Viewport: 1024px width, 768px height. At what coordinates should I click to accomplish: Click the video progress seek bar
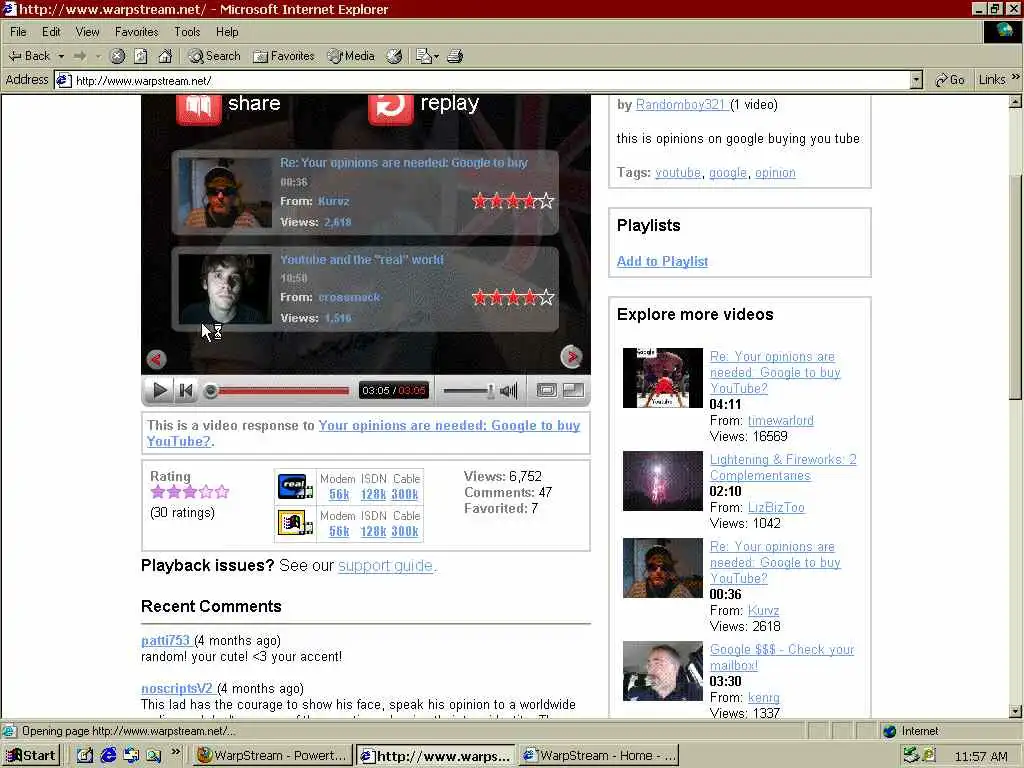[x=278, y=391]
